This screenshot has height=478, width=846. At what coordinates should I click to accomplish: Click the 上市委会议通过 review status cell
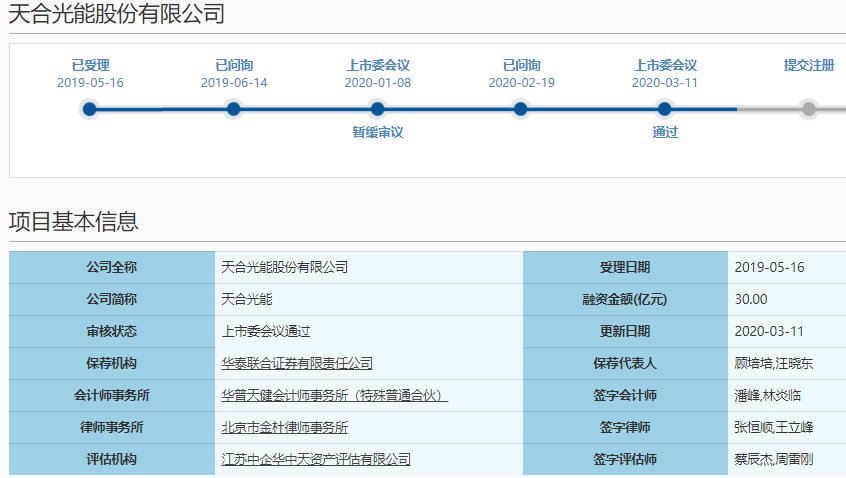click(x=266, y=331)
